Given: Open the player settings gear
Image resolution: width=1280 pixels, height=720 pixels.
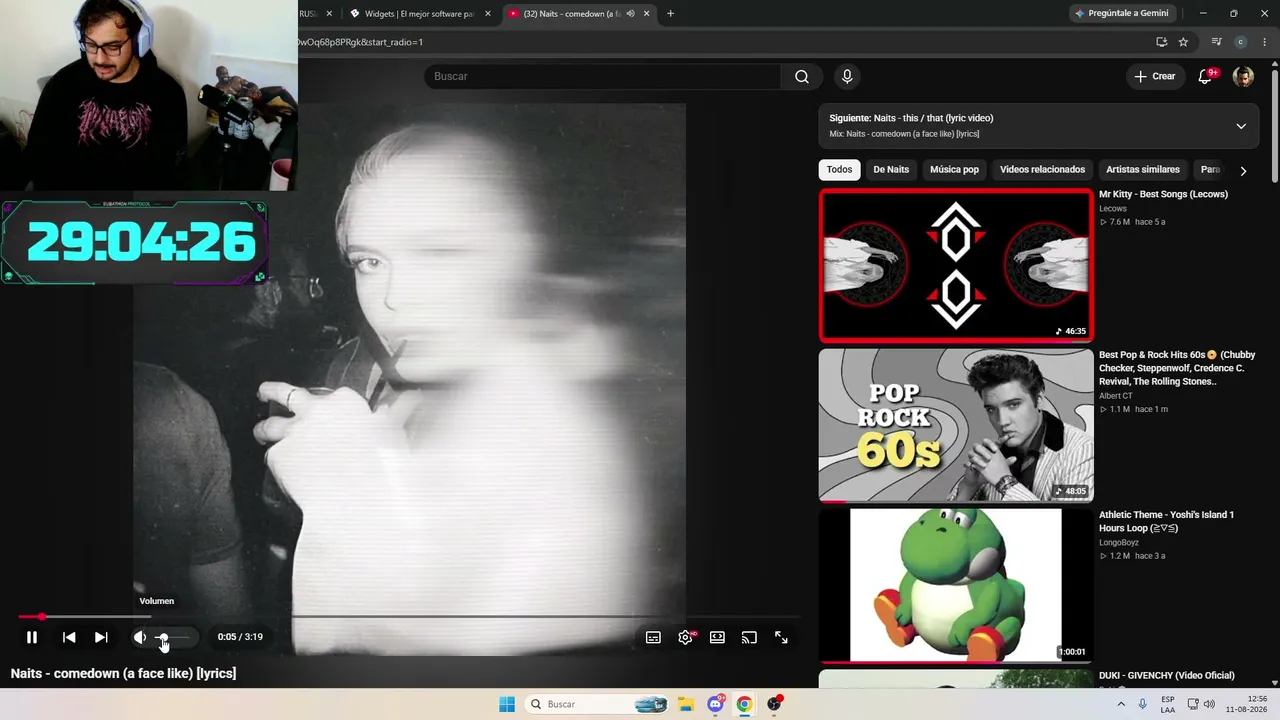Looking at the screenshot, I should tap(685, 637).
